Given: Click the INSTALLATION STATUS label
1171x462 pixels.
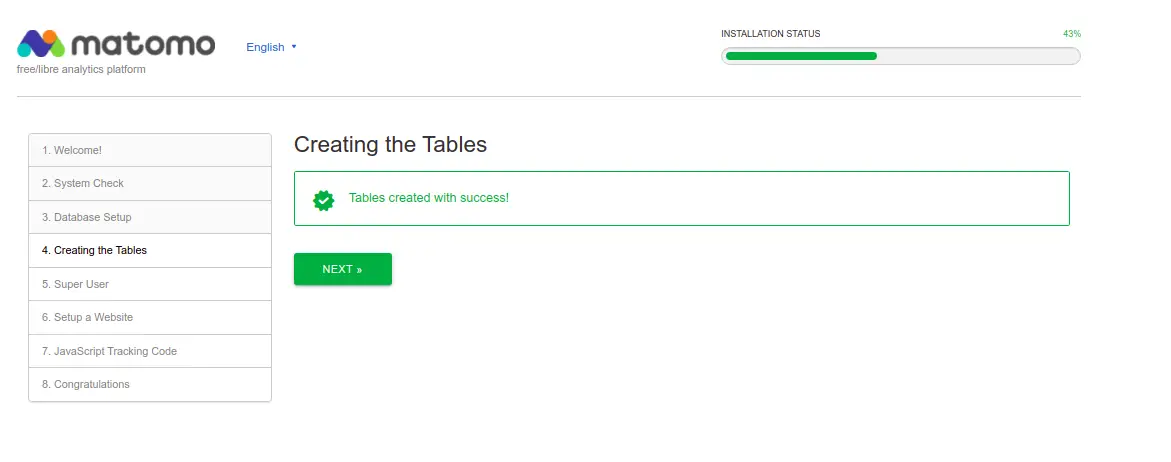Looking at the screenshot, I should pos(771,34).
